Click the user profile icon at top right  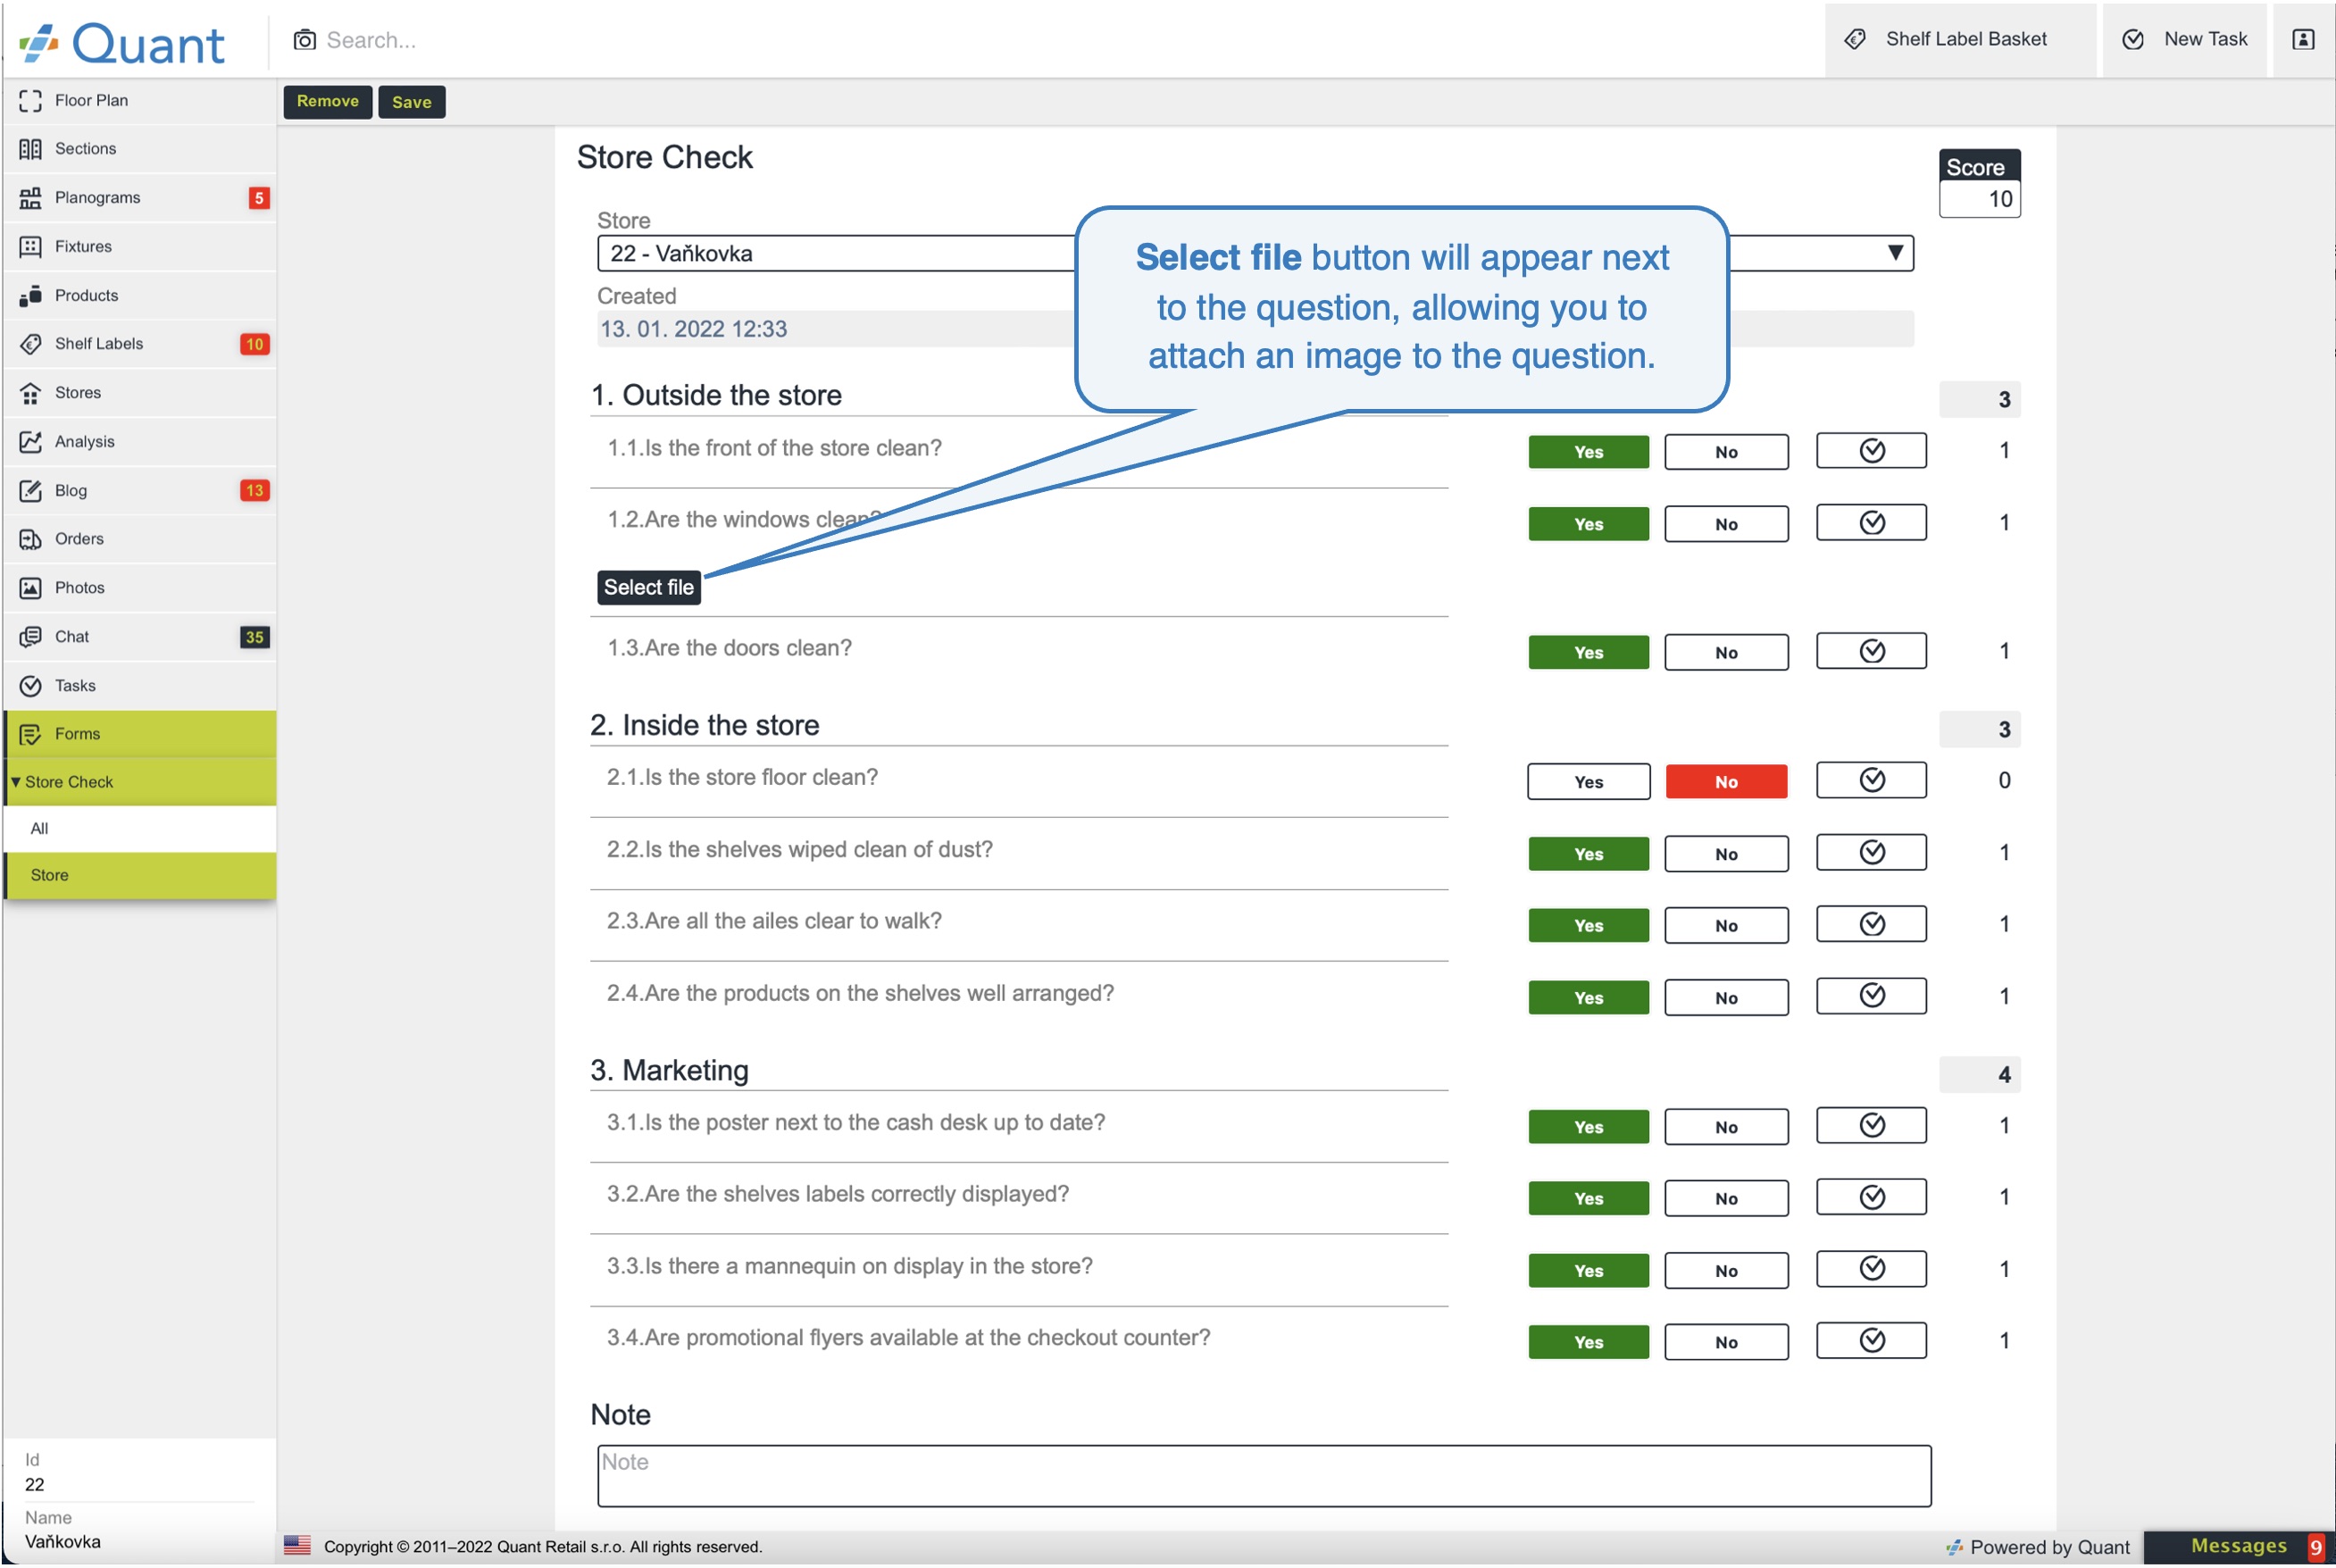[2303, 39]
